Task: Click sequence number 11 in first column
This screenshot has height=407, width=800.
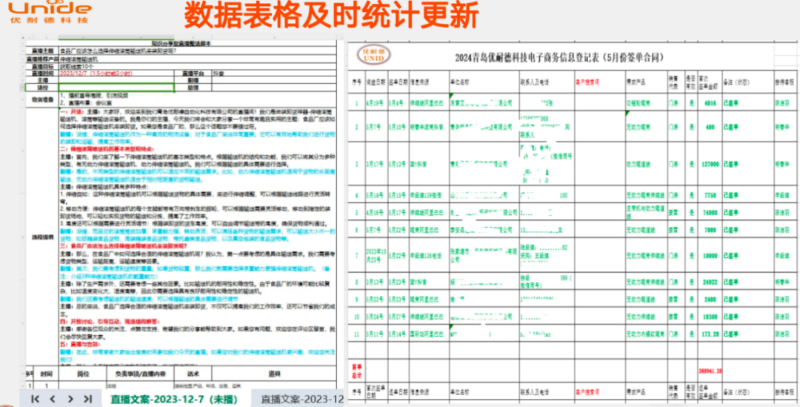Action: (357, 333)
